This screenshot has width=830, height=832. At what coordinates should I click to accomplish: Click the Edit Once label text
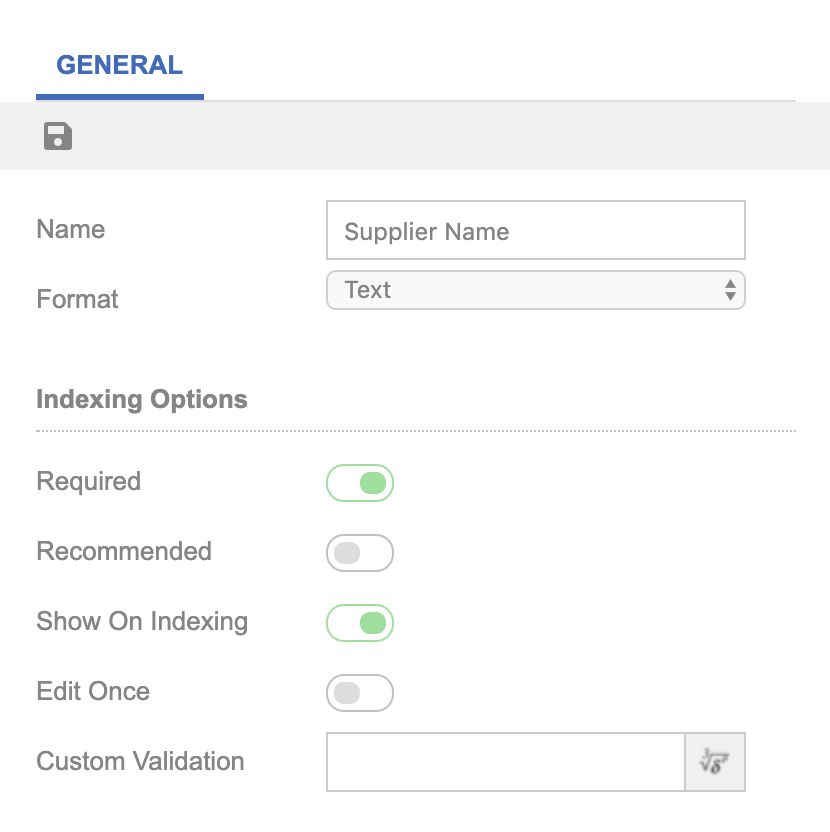coord(93,692)
